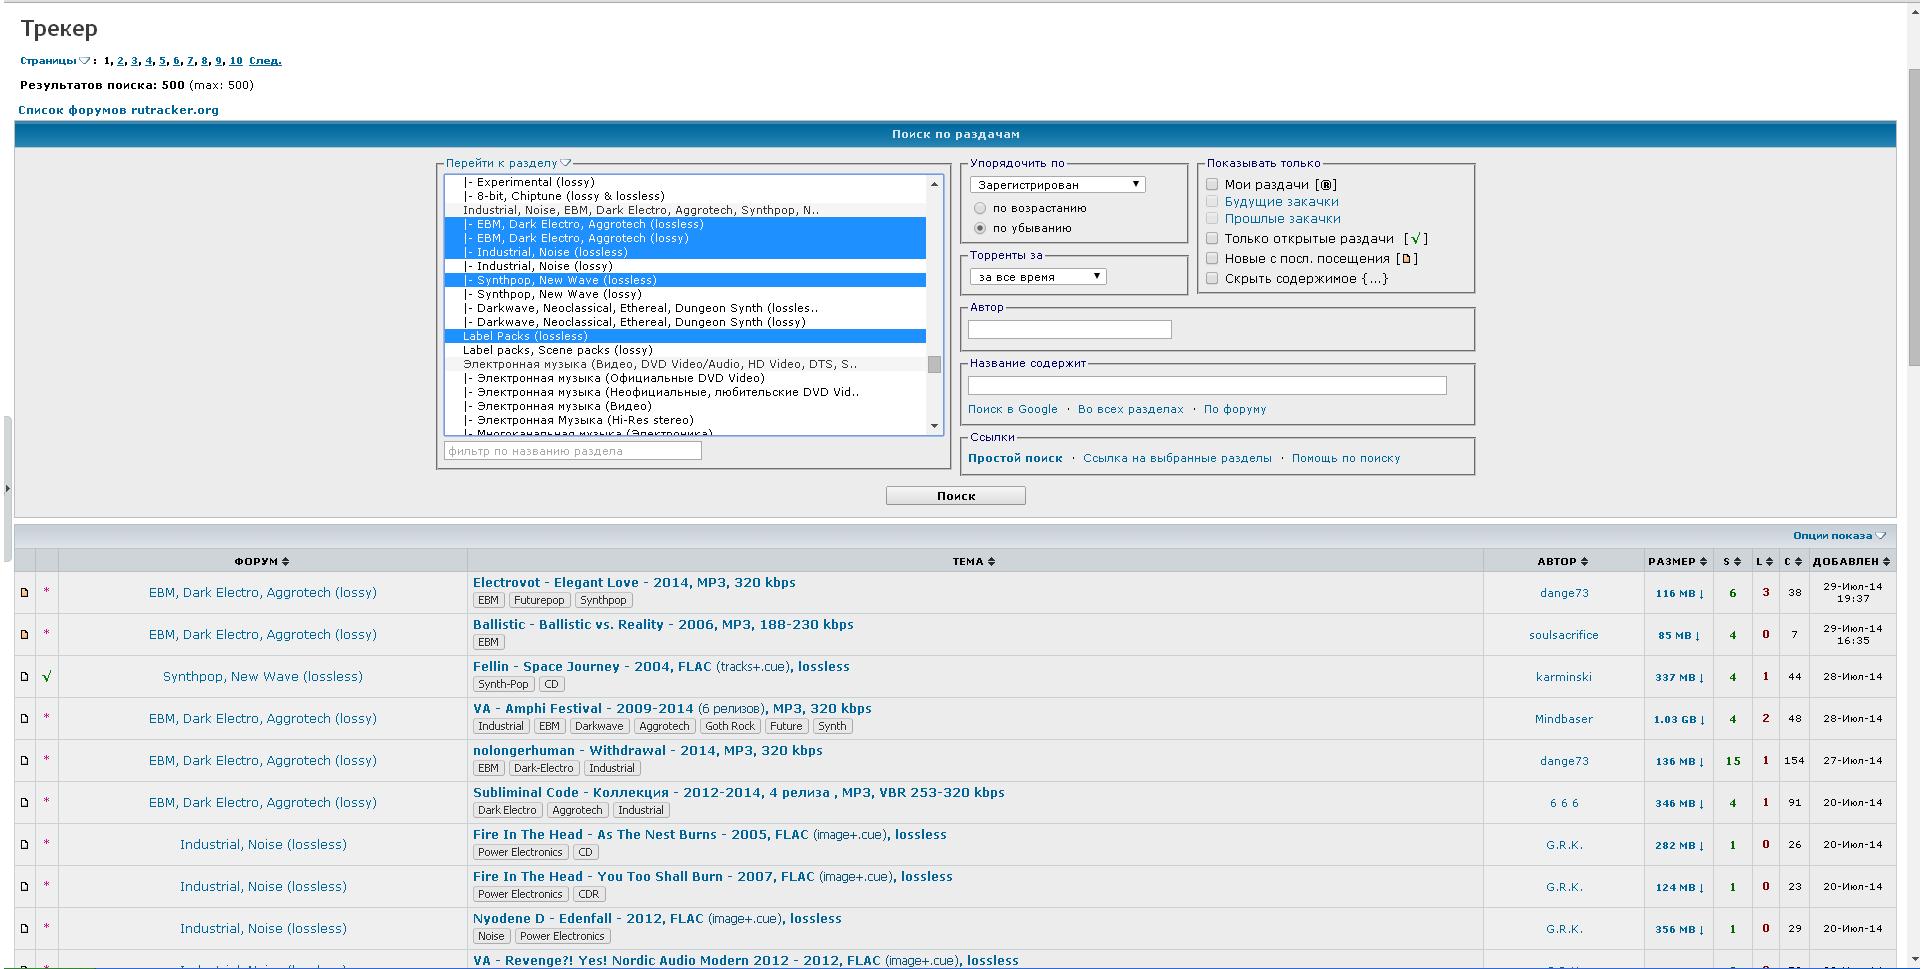Image resolution: width=1921 pixels, height=969 pixels.
Task: Click the left sidebar expand arrow
Action: click(x=7, y=489)
